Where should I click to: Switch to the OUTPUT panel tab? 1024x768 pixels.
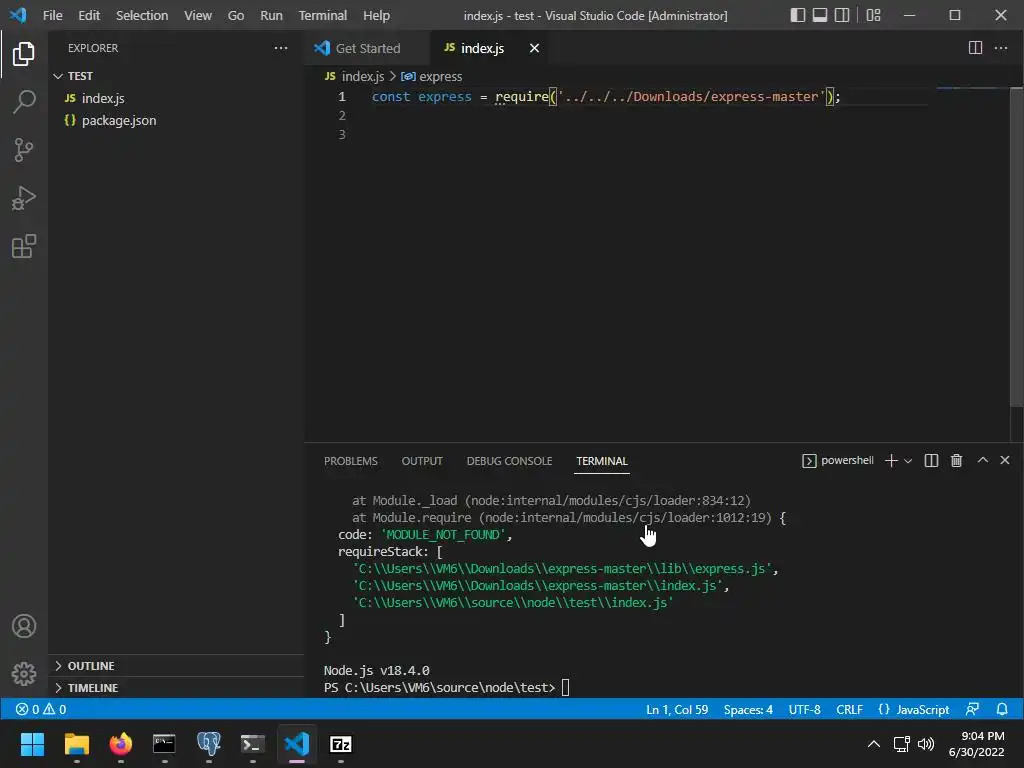click(x=422, y=461)
